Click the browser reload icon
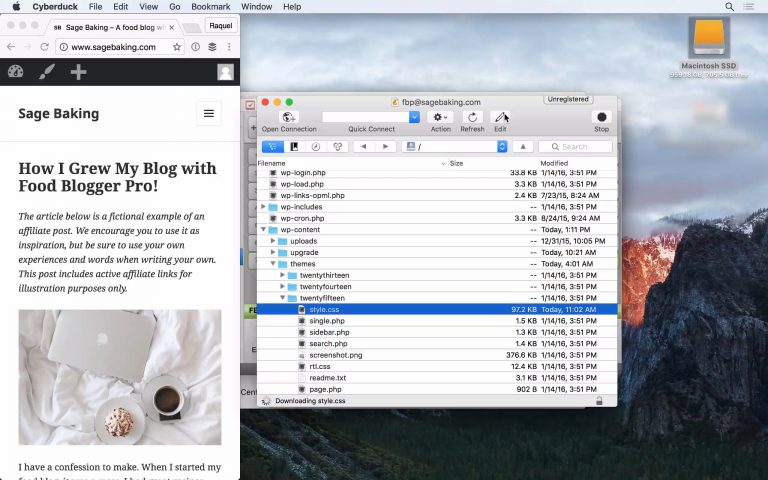This screenshot has width=768, height=480. (x=45, y=47)
